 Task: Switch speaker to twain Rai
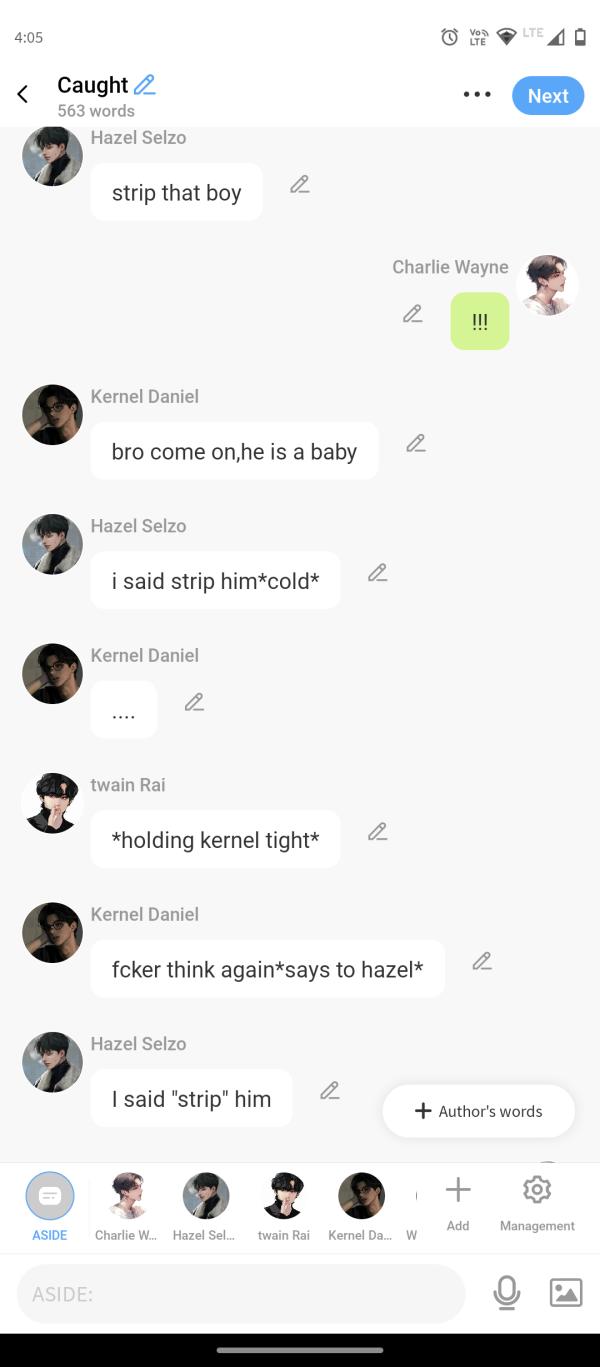point(284,1205)
